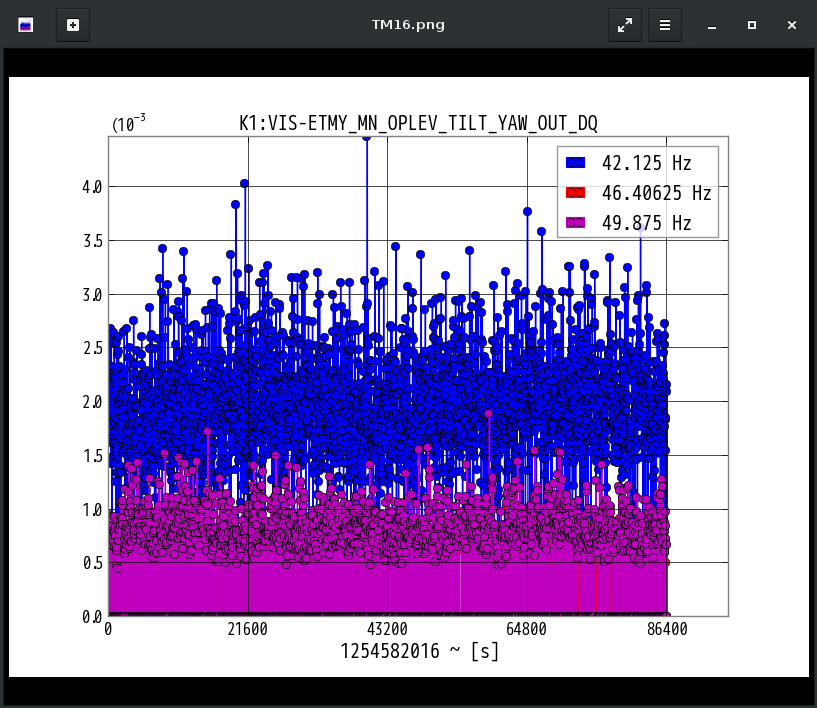Click the plot title K1:VIS-ETMY_MN_OPLEV_TILT_YAW_OUT_DQ
The height and width of the screenshot is (708, 817).
click(418, 123)
